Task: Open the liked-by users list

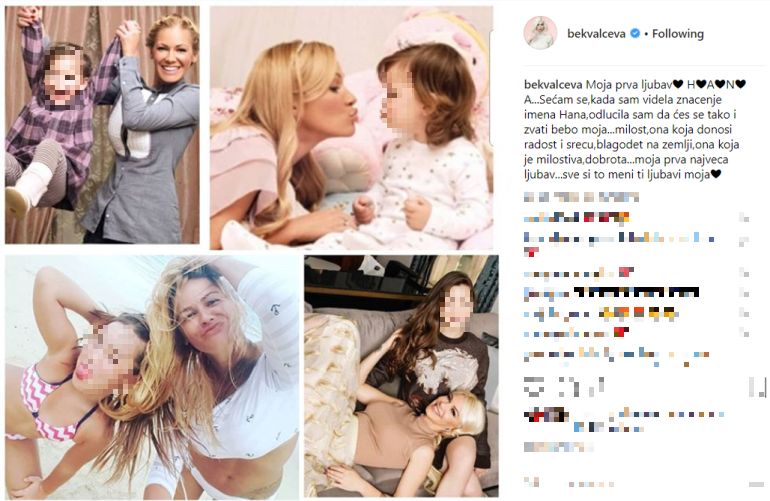Action: coord(624,421)
